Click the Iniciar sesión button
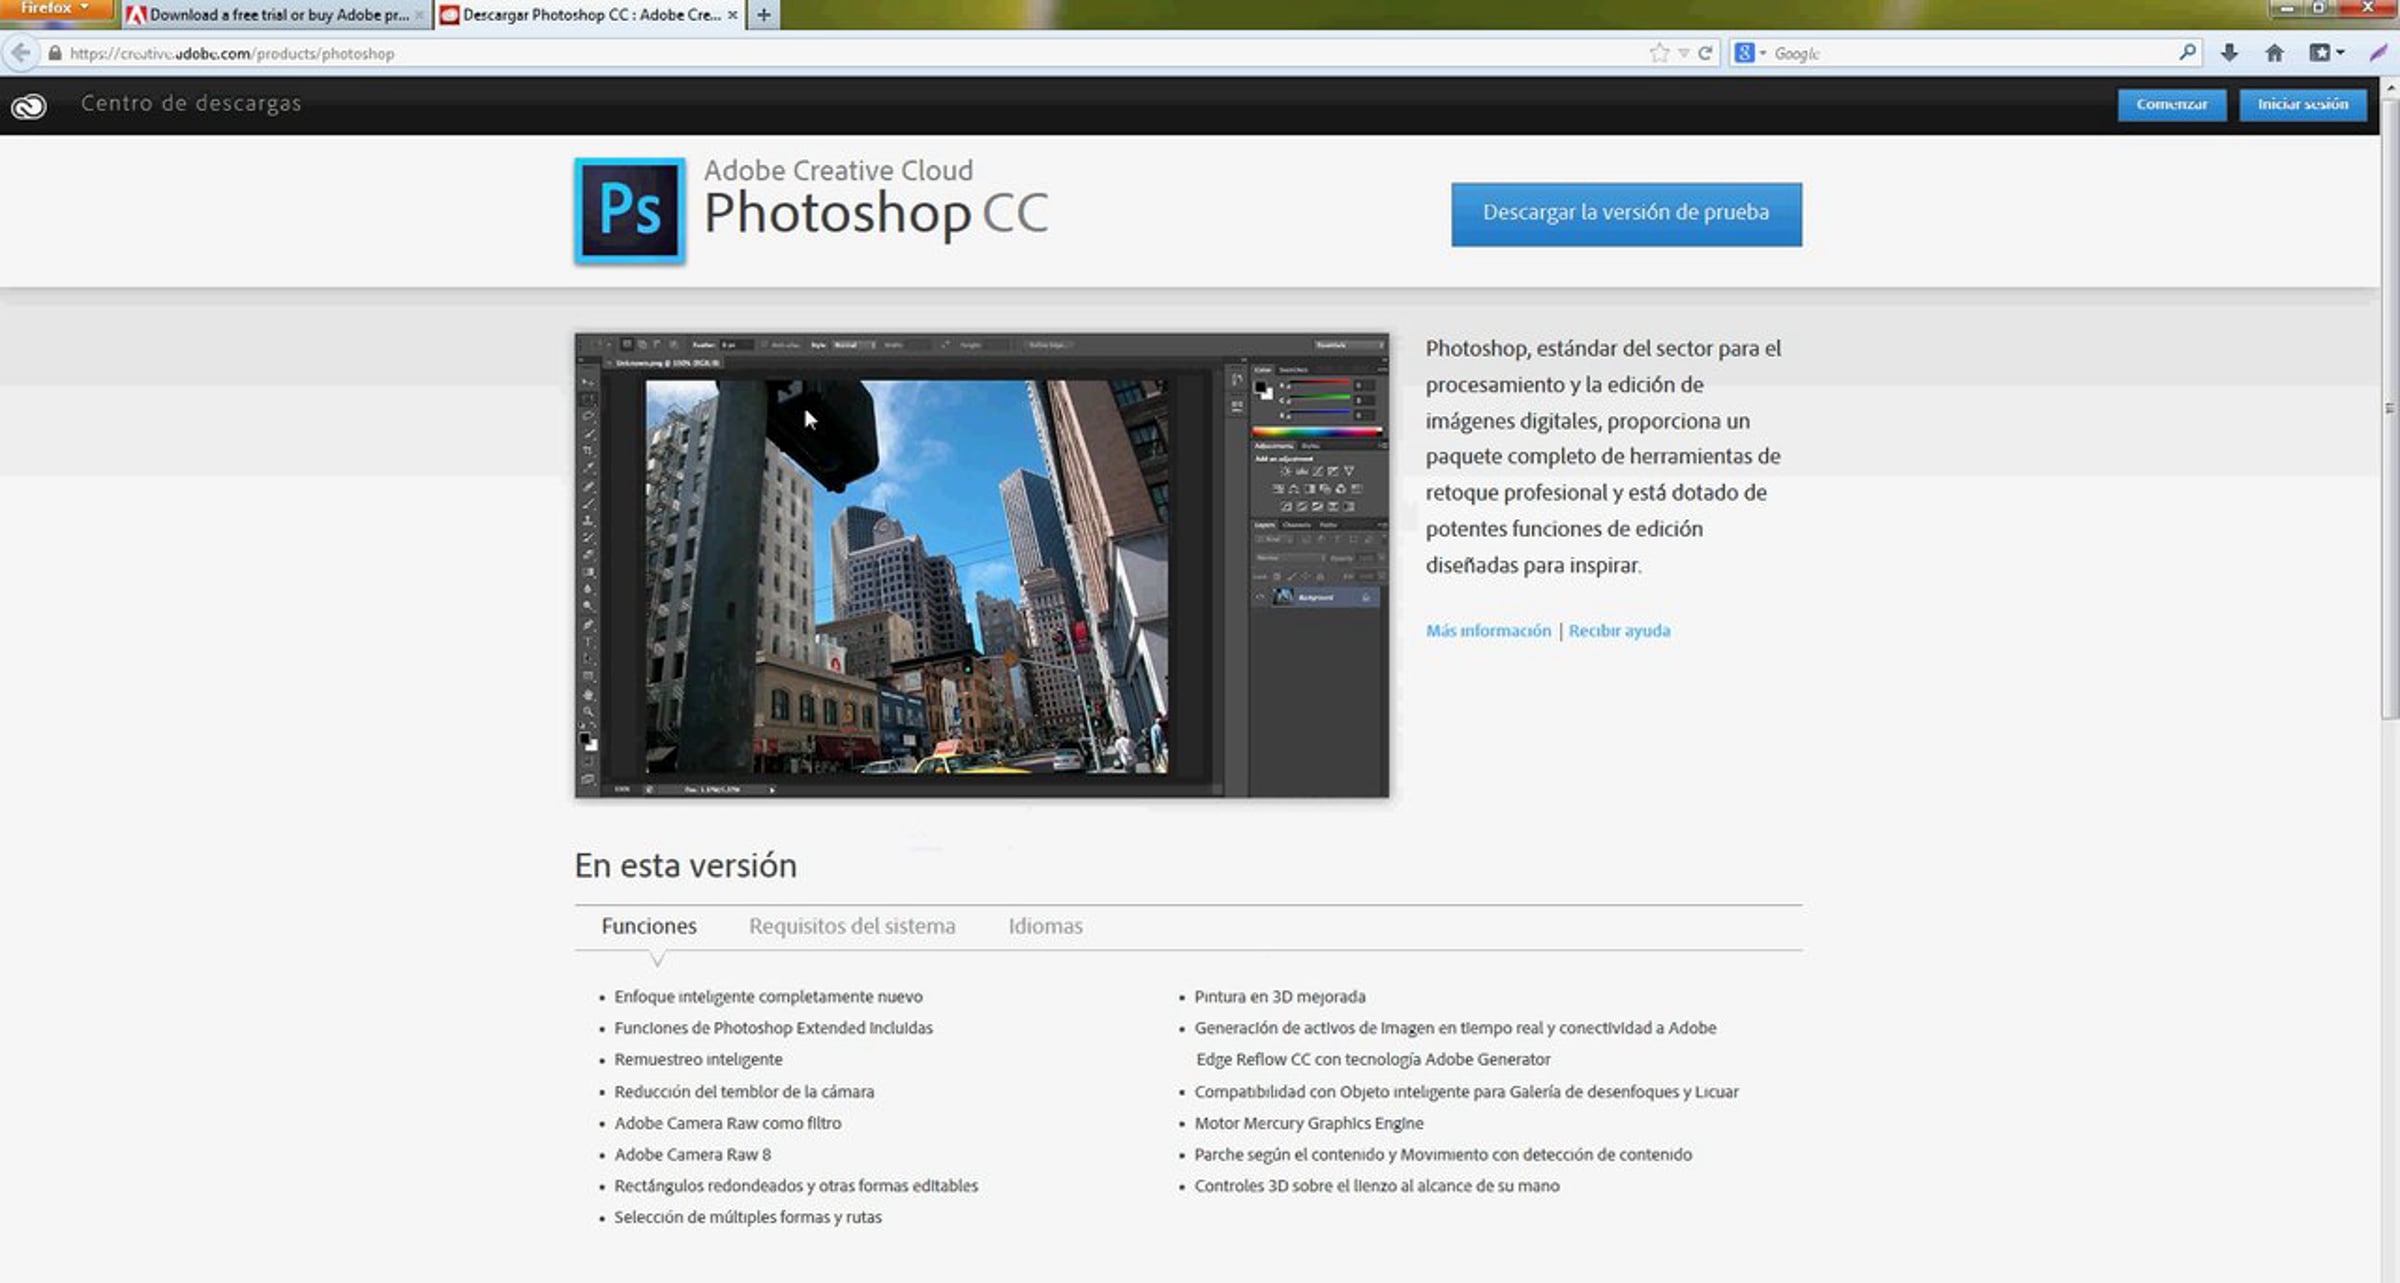Screen dimensions: 2400x1283 point(2302,104)
